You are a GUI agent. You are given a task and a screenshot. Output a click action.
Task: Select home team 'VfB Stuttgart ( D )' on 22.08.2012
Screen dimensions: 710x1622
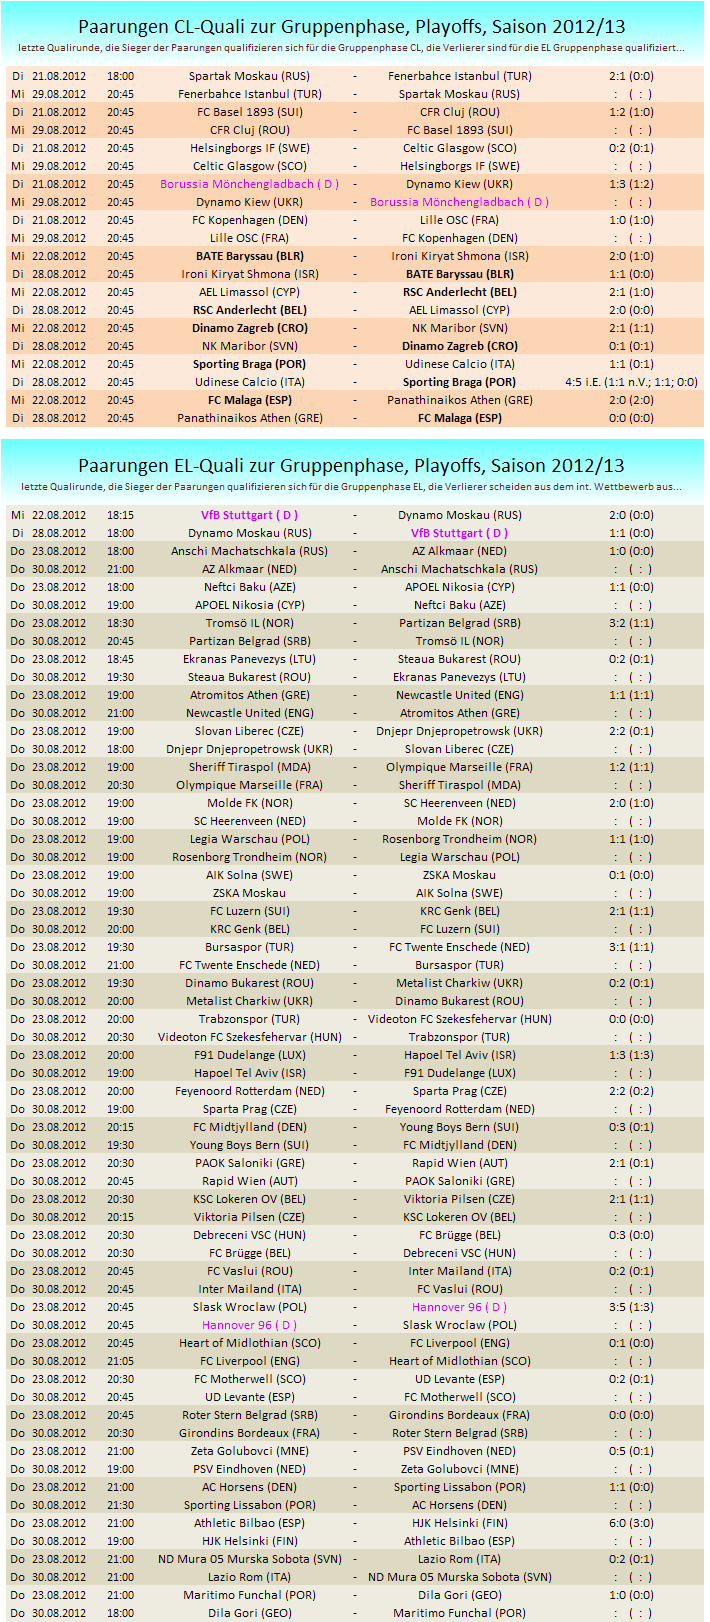tap(250, 515)
